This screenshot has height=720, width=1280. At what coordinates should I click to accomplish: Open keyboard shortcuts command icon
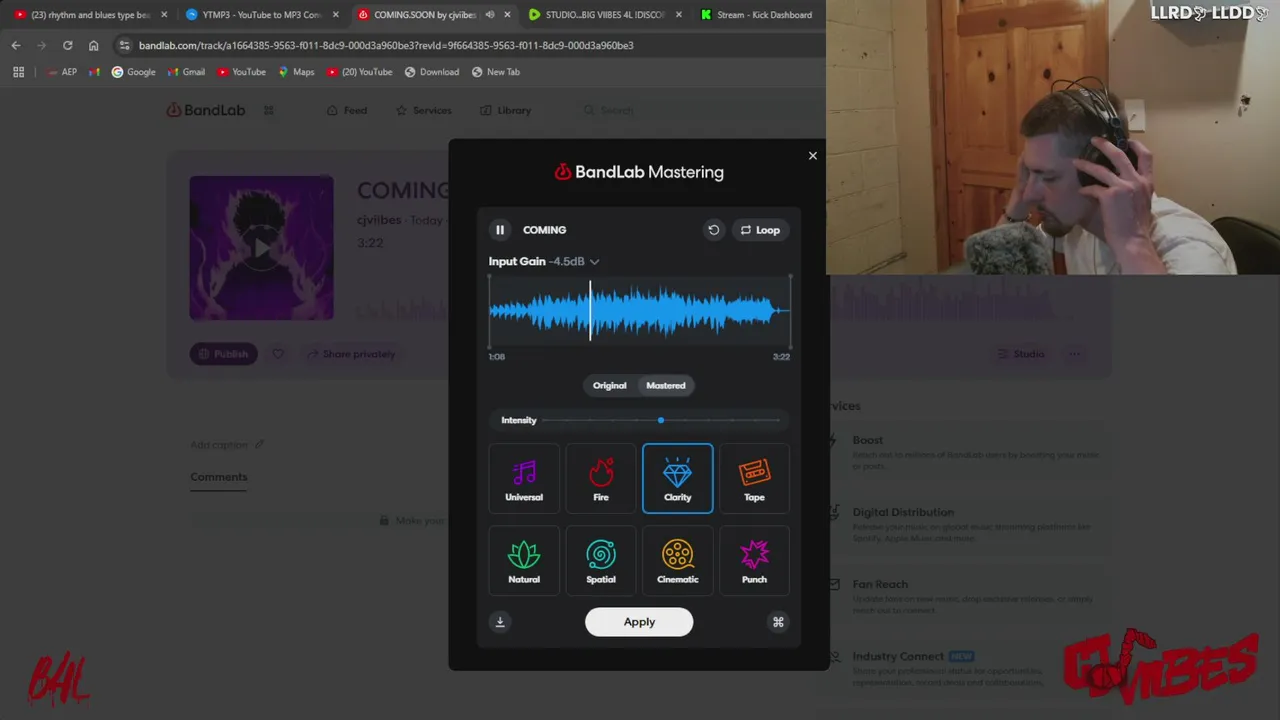778,622
